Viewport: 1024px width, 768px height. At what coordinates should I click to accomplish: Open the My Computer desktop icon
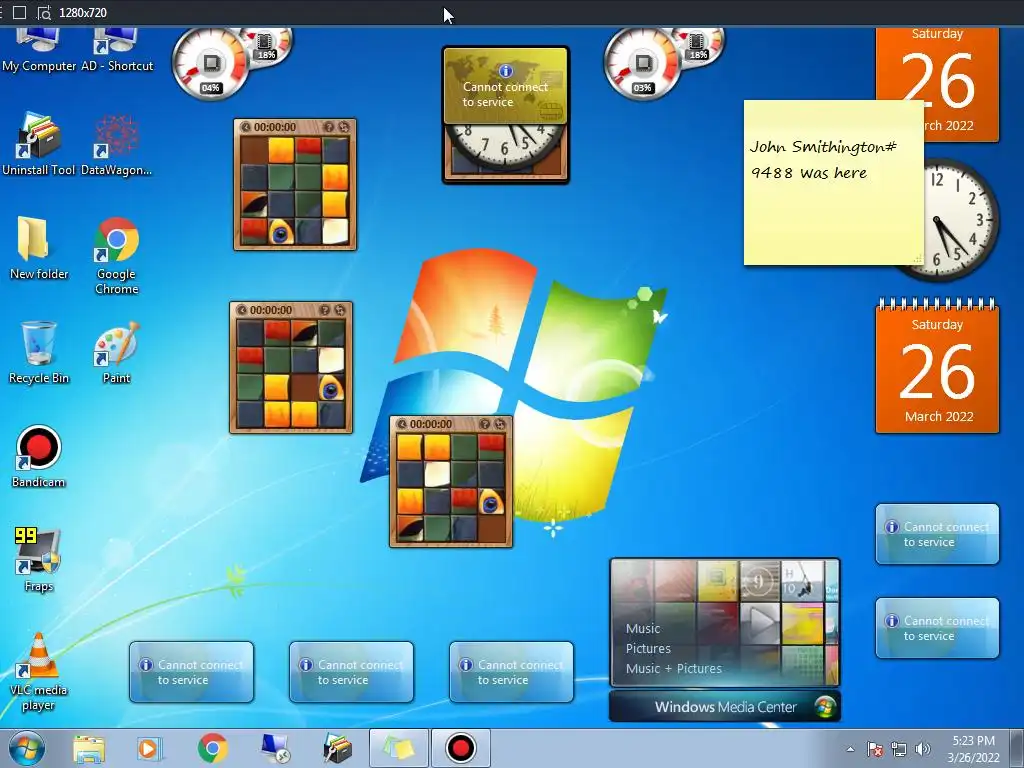click(x=38, y=50)
